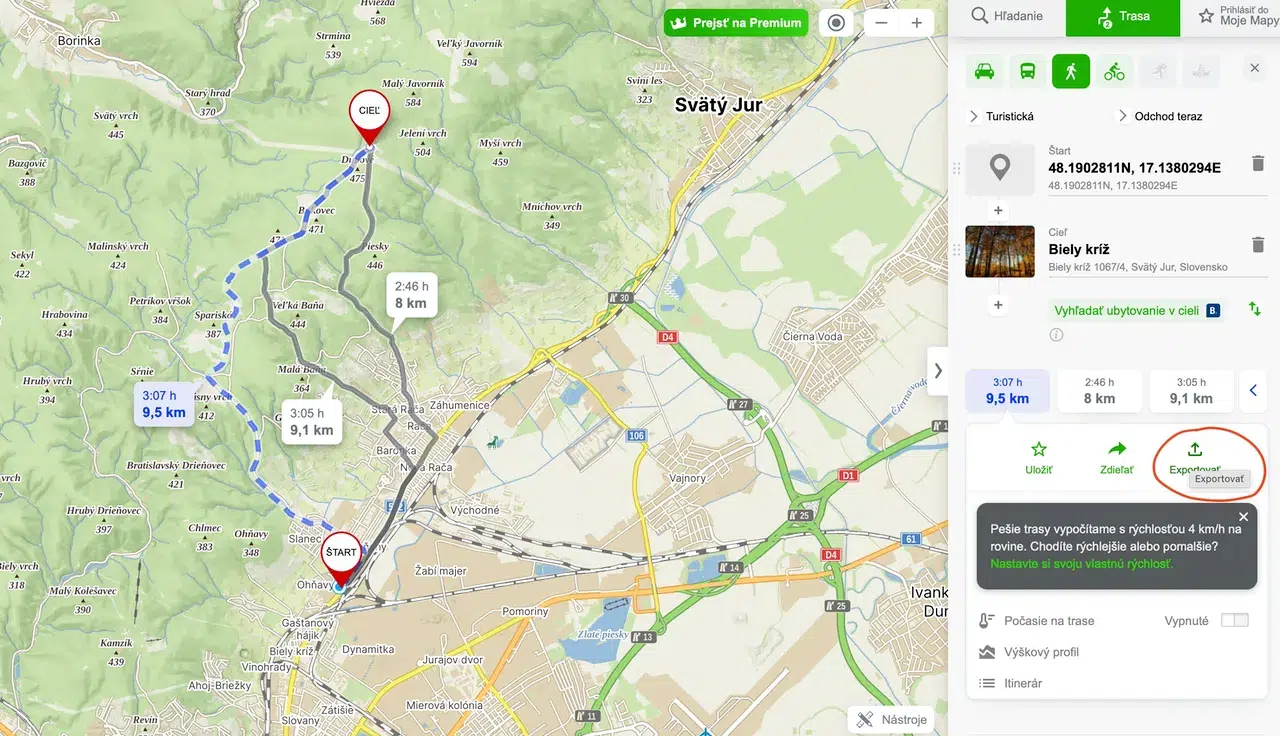Screen dimensions: 1280x736
Task: Delete the Štart waypoint with trash icon
Action: [x=1258, y=164]
